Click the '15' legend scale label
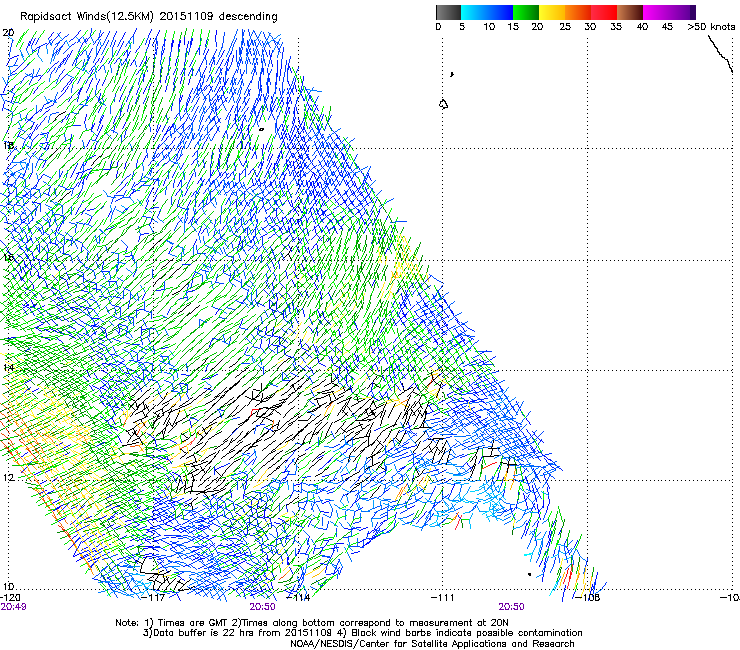 513,27
